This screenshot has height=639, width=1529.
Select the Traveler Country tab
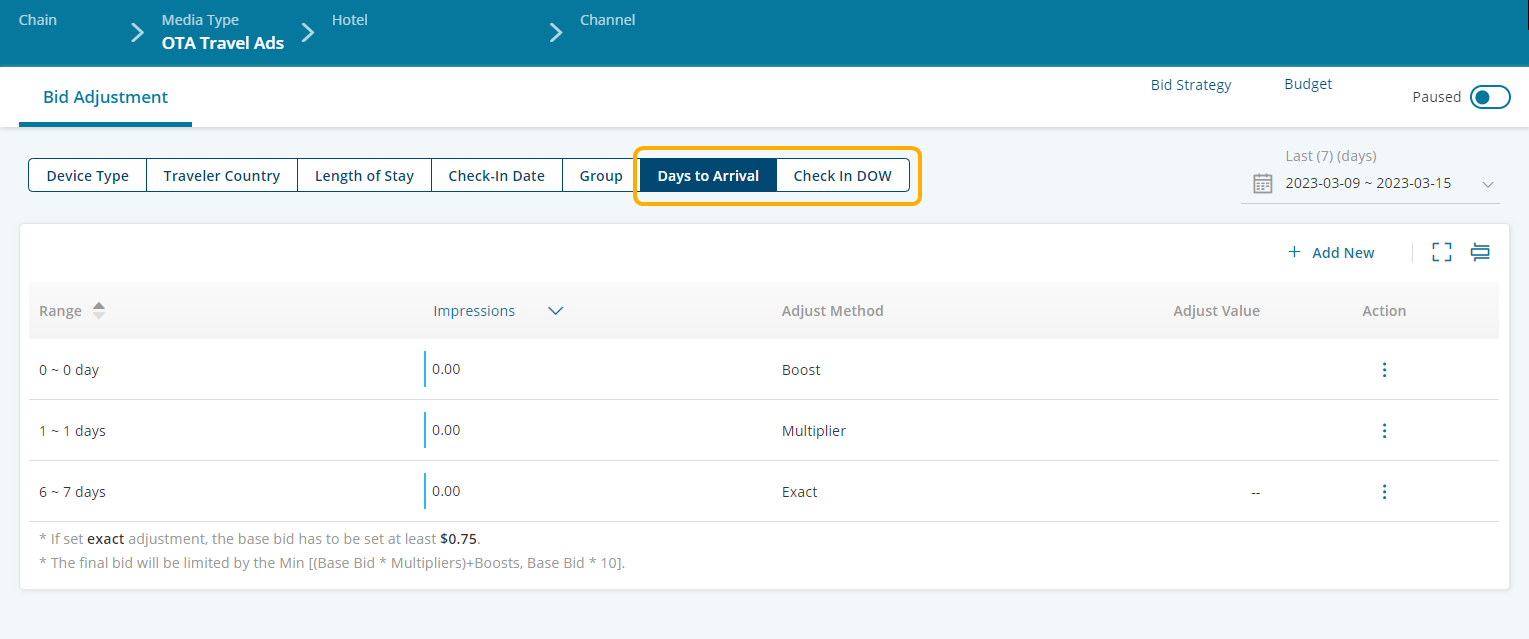pyautogui.click(x=222, y=176)
